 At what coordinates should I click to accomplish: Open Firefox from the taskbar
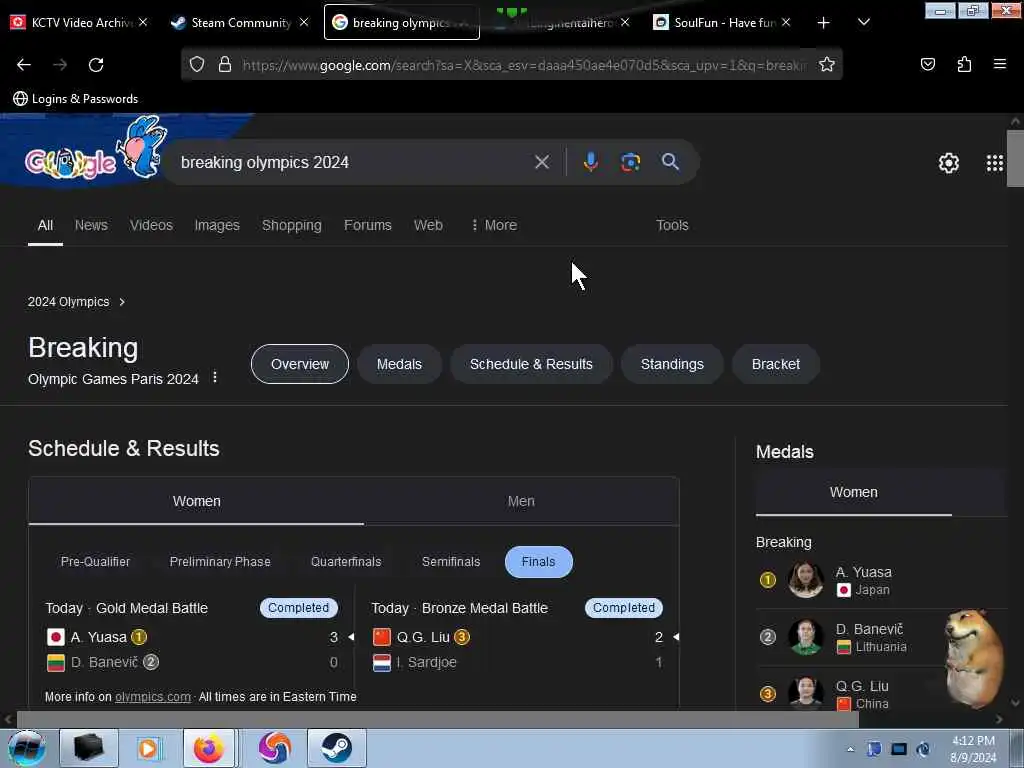208,748
